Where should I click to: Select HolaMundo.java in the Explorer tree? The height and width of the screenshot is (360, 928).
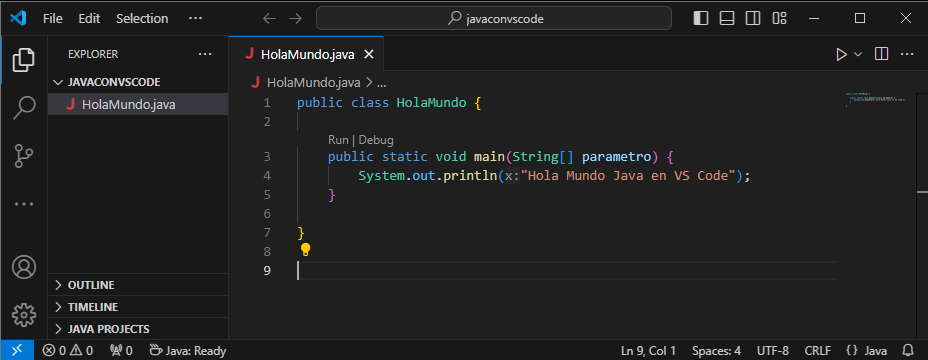pos(138,105)
